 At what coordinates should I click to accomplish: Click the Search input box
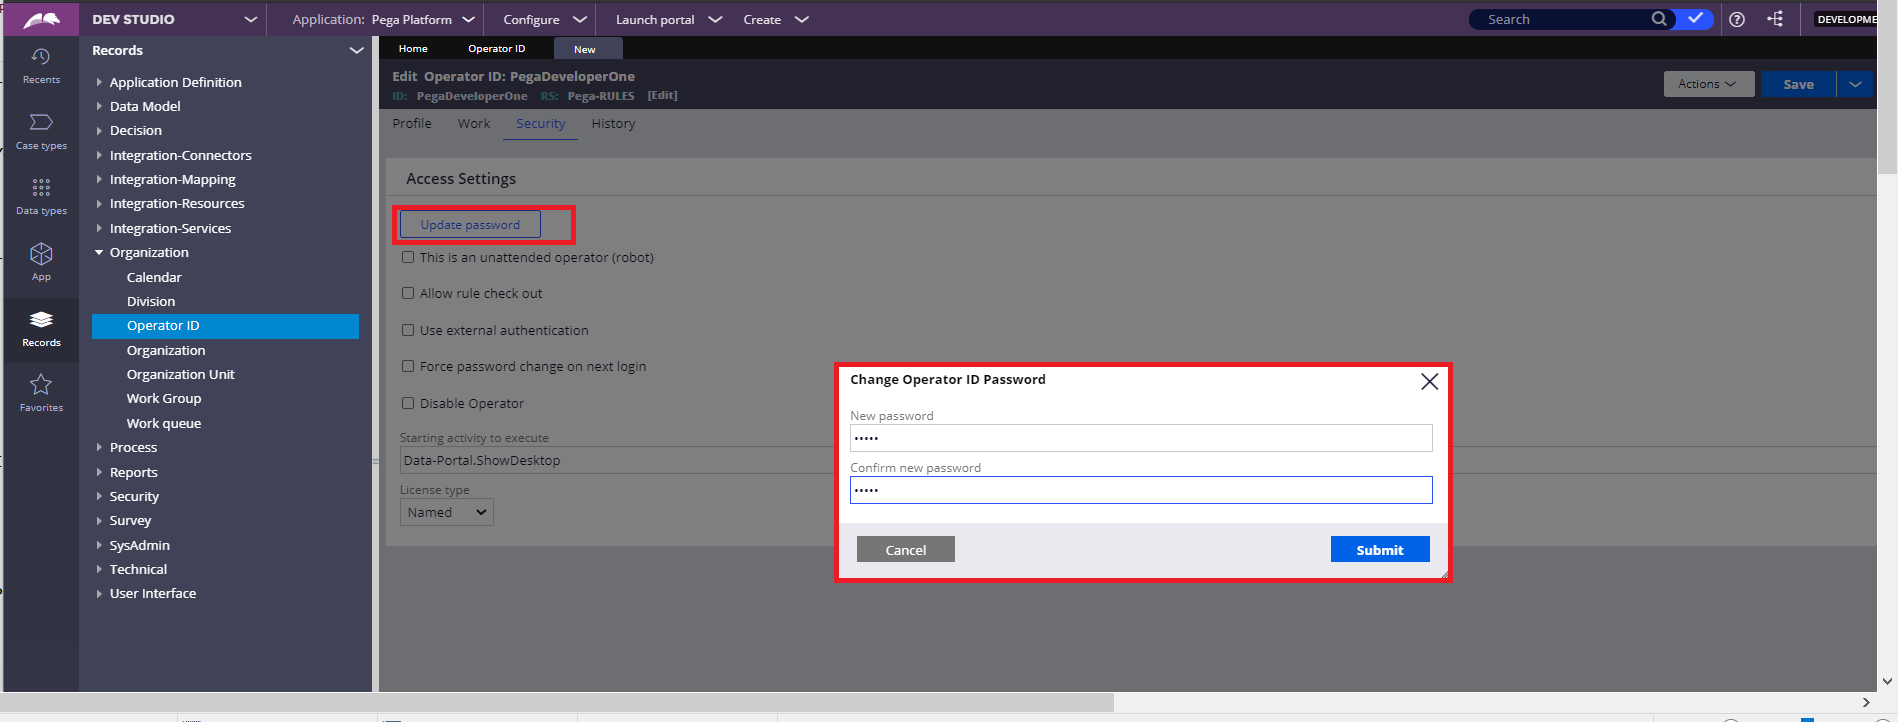coord(1560,19)
